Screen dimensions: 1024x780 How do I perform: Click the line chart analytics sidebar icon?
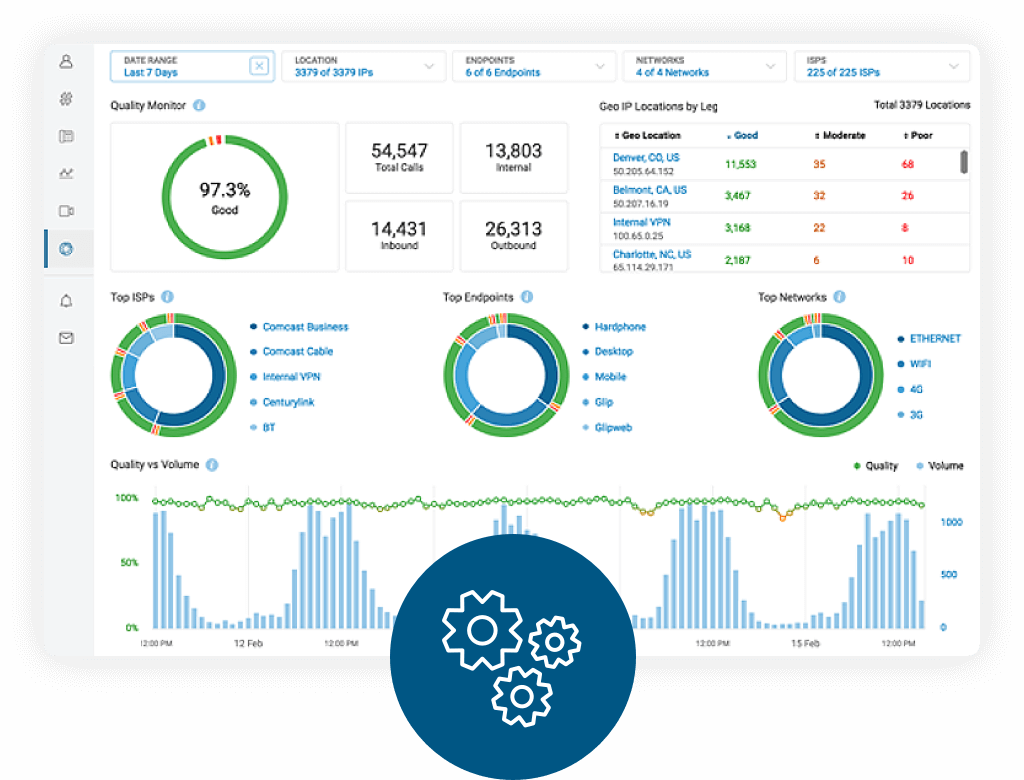click(66, 173)
